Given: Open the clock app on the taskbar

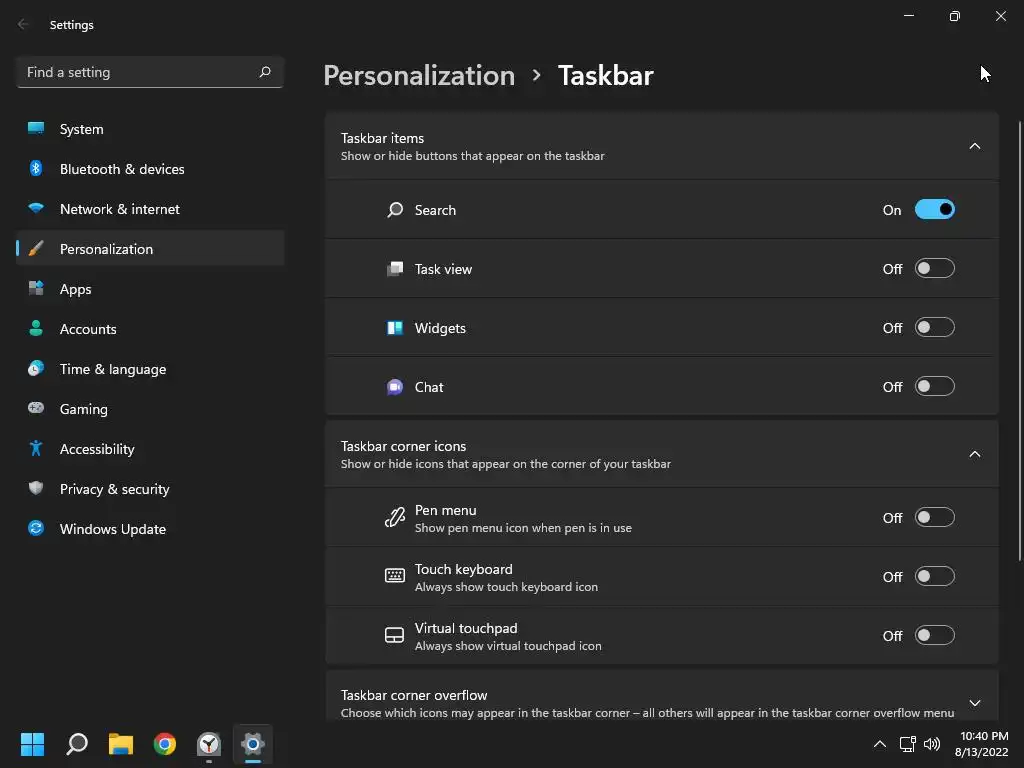Looking at the screenshot, I should pos(209,744).
